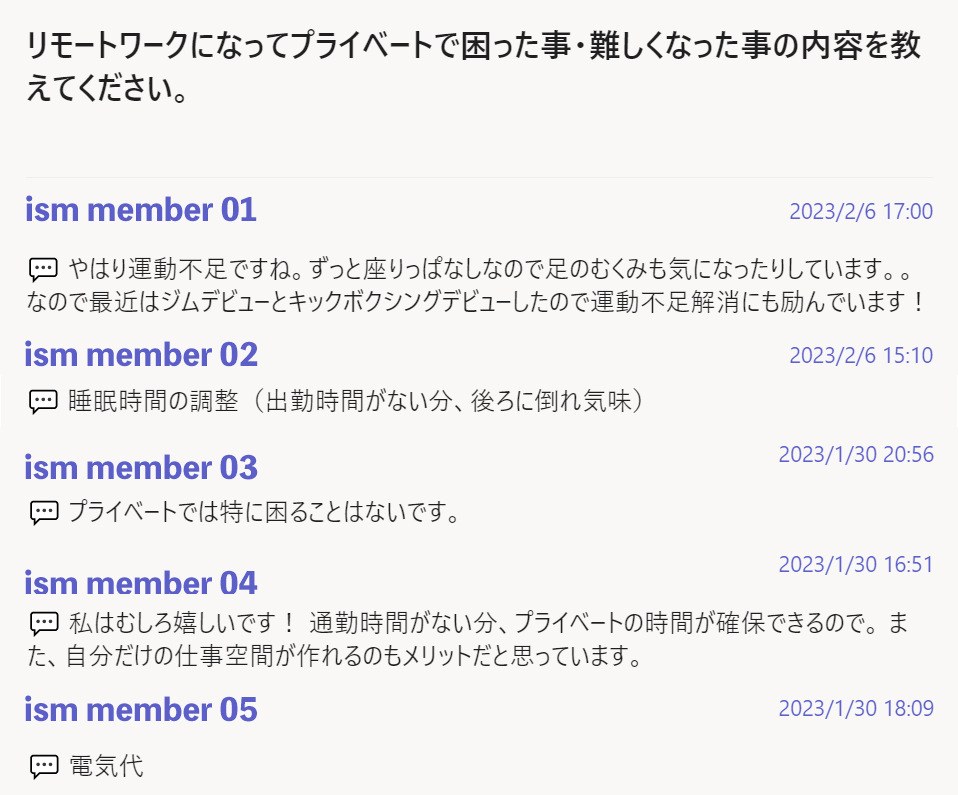The image size is (958, 795).
Task: Click comment icon next to 電気代 reply
Action: tap(43, 767)
